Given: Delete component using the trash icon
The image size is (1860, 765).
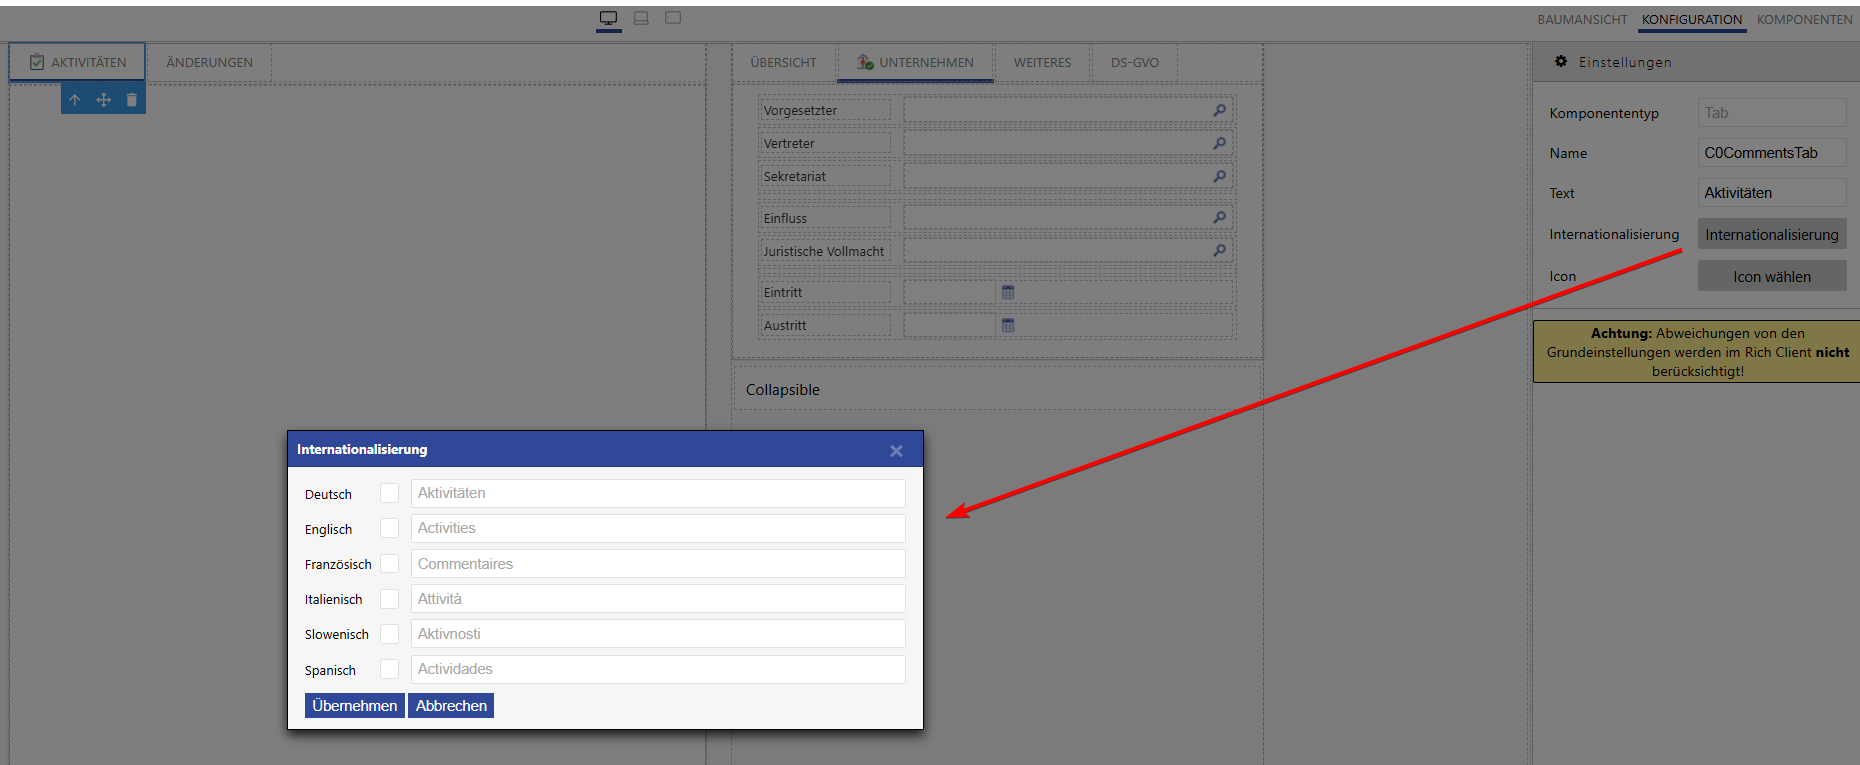Looking at the screenshot, I should [132, 100].
